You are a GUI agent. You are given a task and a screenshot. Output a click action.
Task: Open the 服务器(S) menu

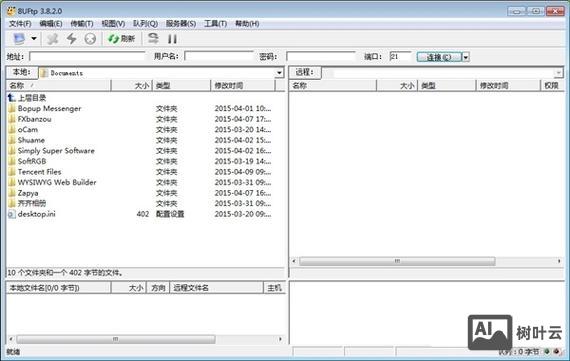pos(181,24)
